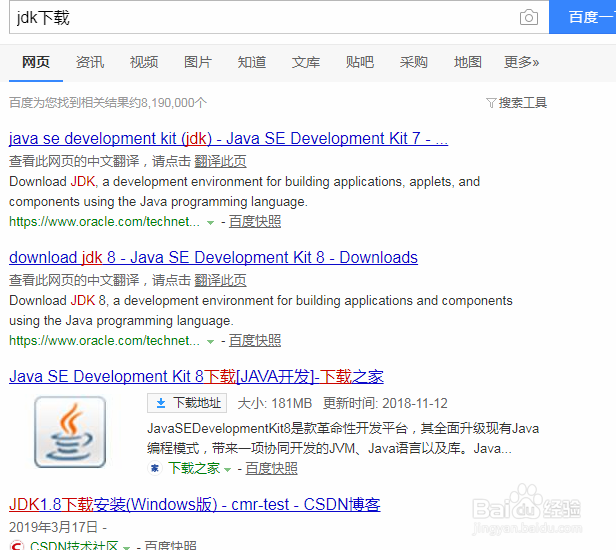Click 翻译此页 under the first result
Screen dimensions: 616x550
pyautogui.click(x=220, y=161)
